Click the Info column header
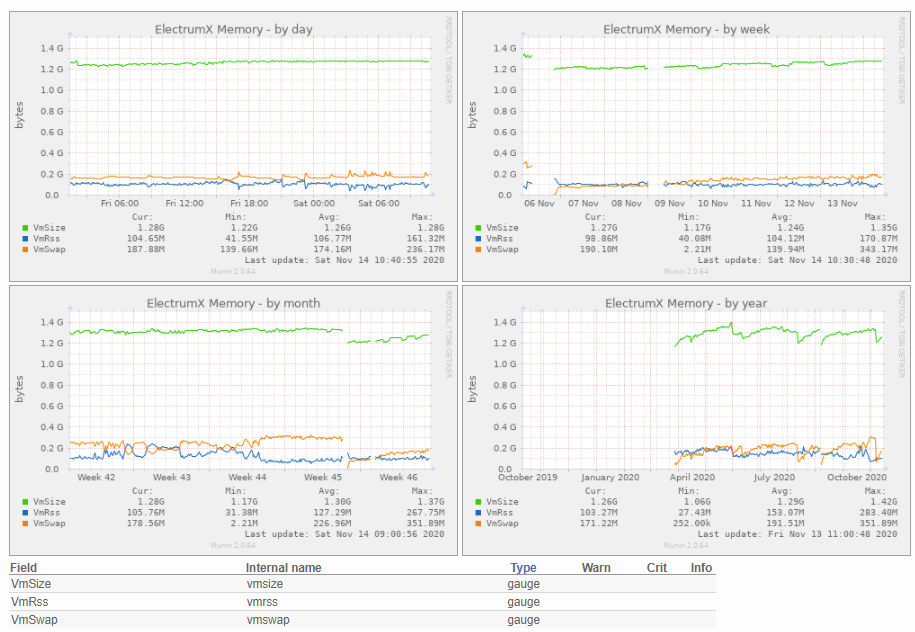The width and height of the screenshot is (915, 632). pos(701,568)
